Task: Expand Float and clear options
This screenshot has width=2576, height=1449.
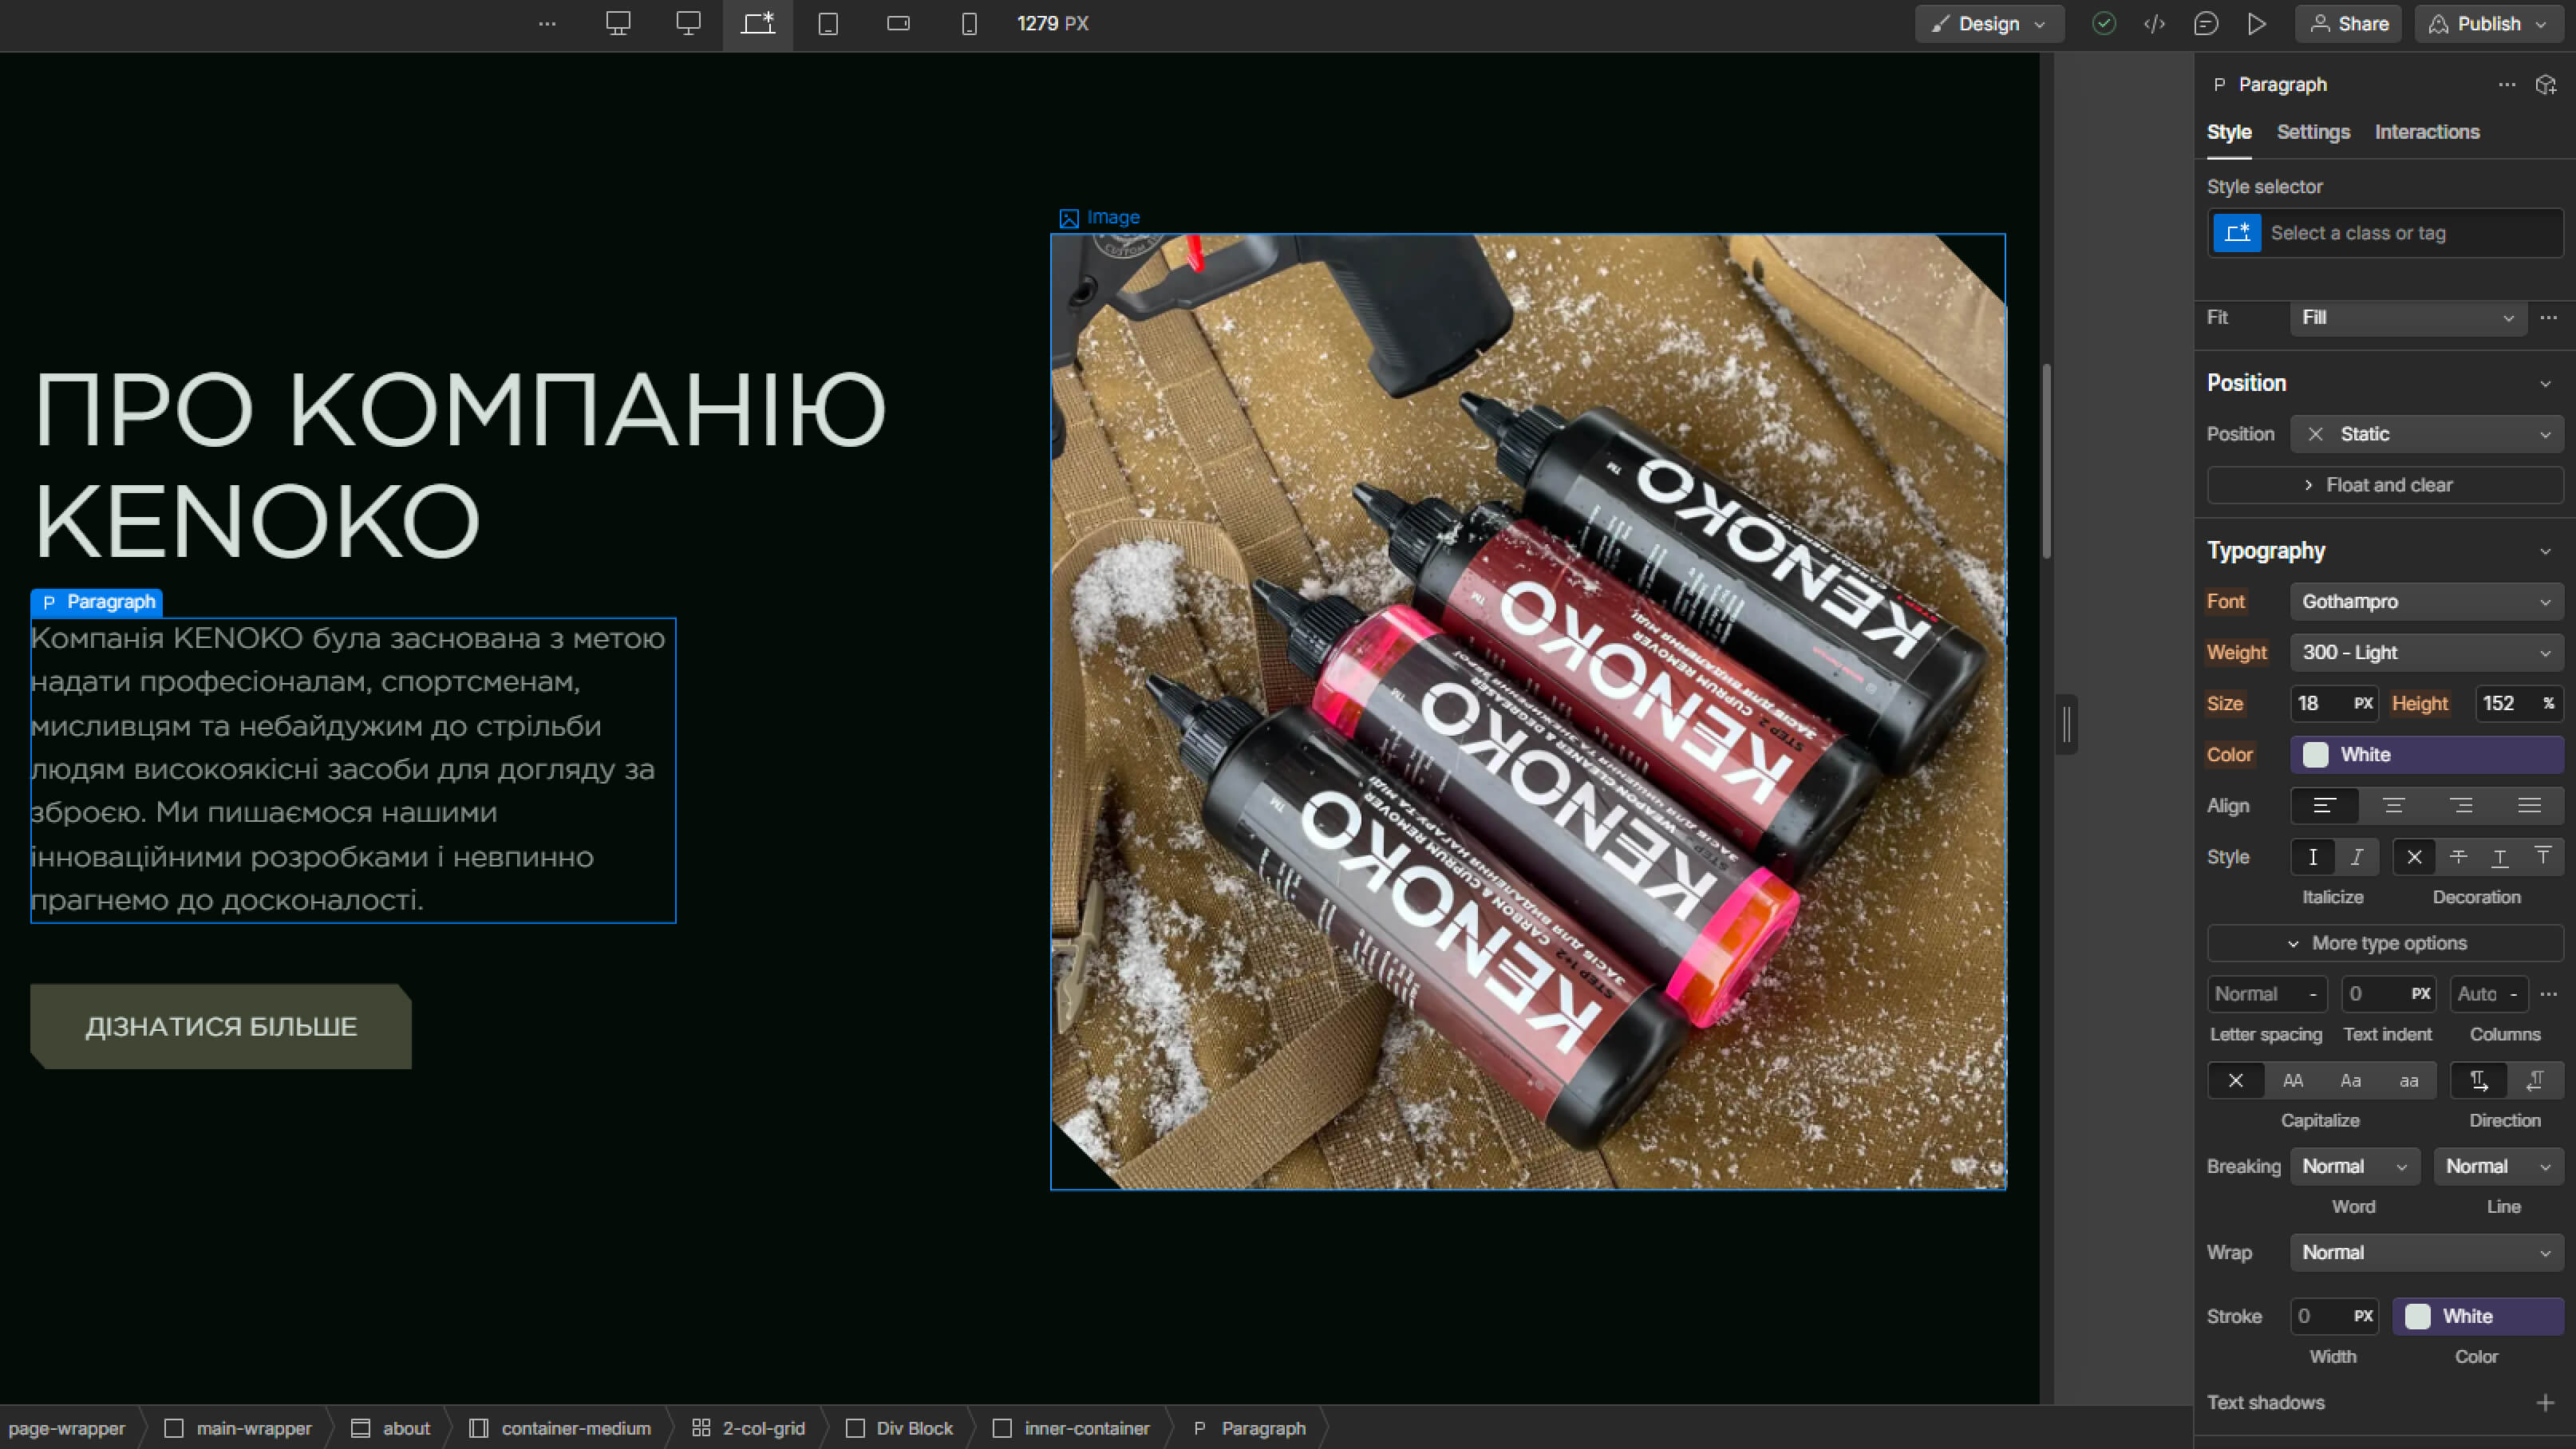Action: click(2385, 485)
